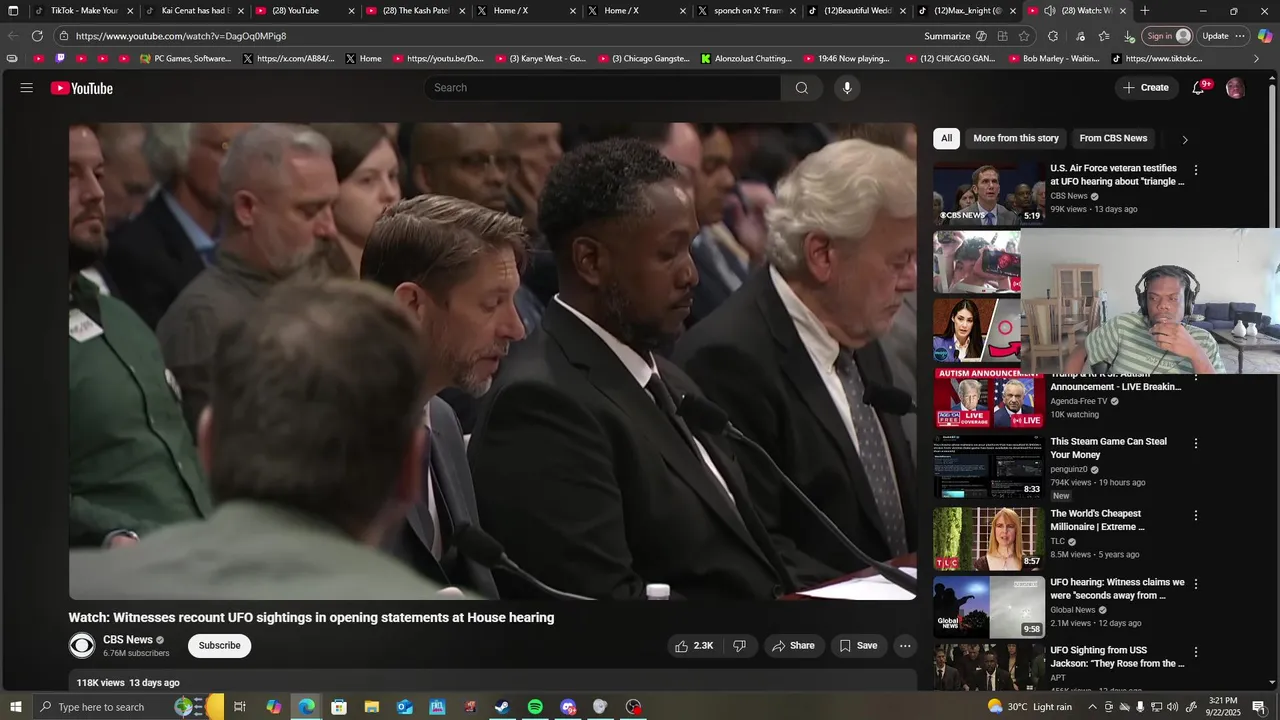Select From CBS News chip
This screenshot has height=720, width=1280.
pos(1113,138)
